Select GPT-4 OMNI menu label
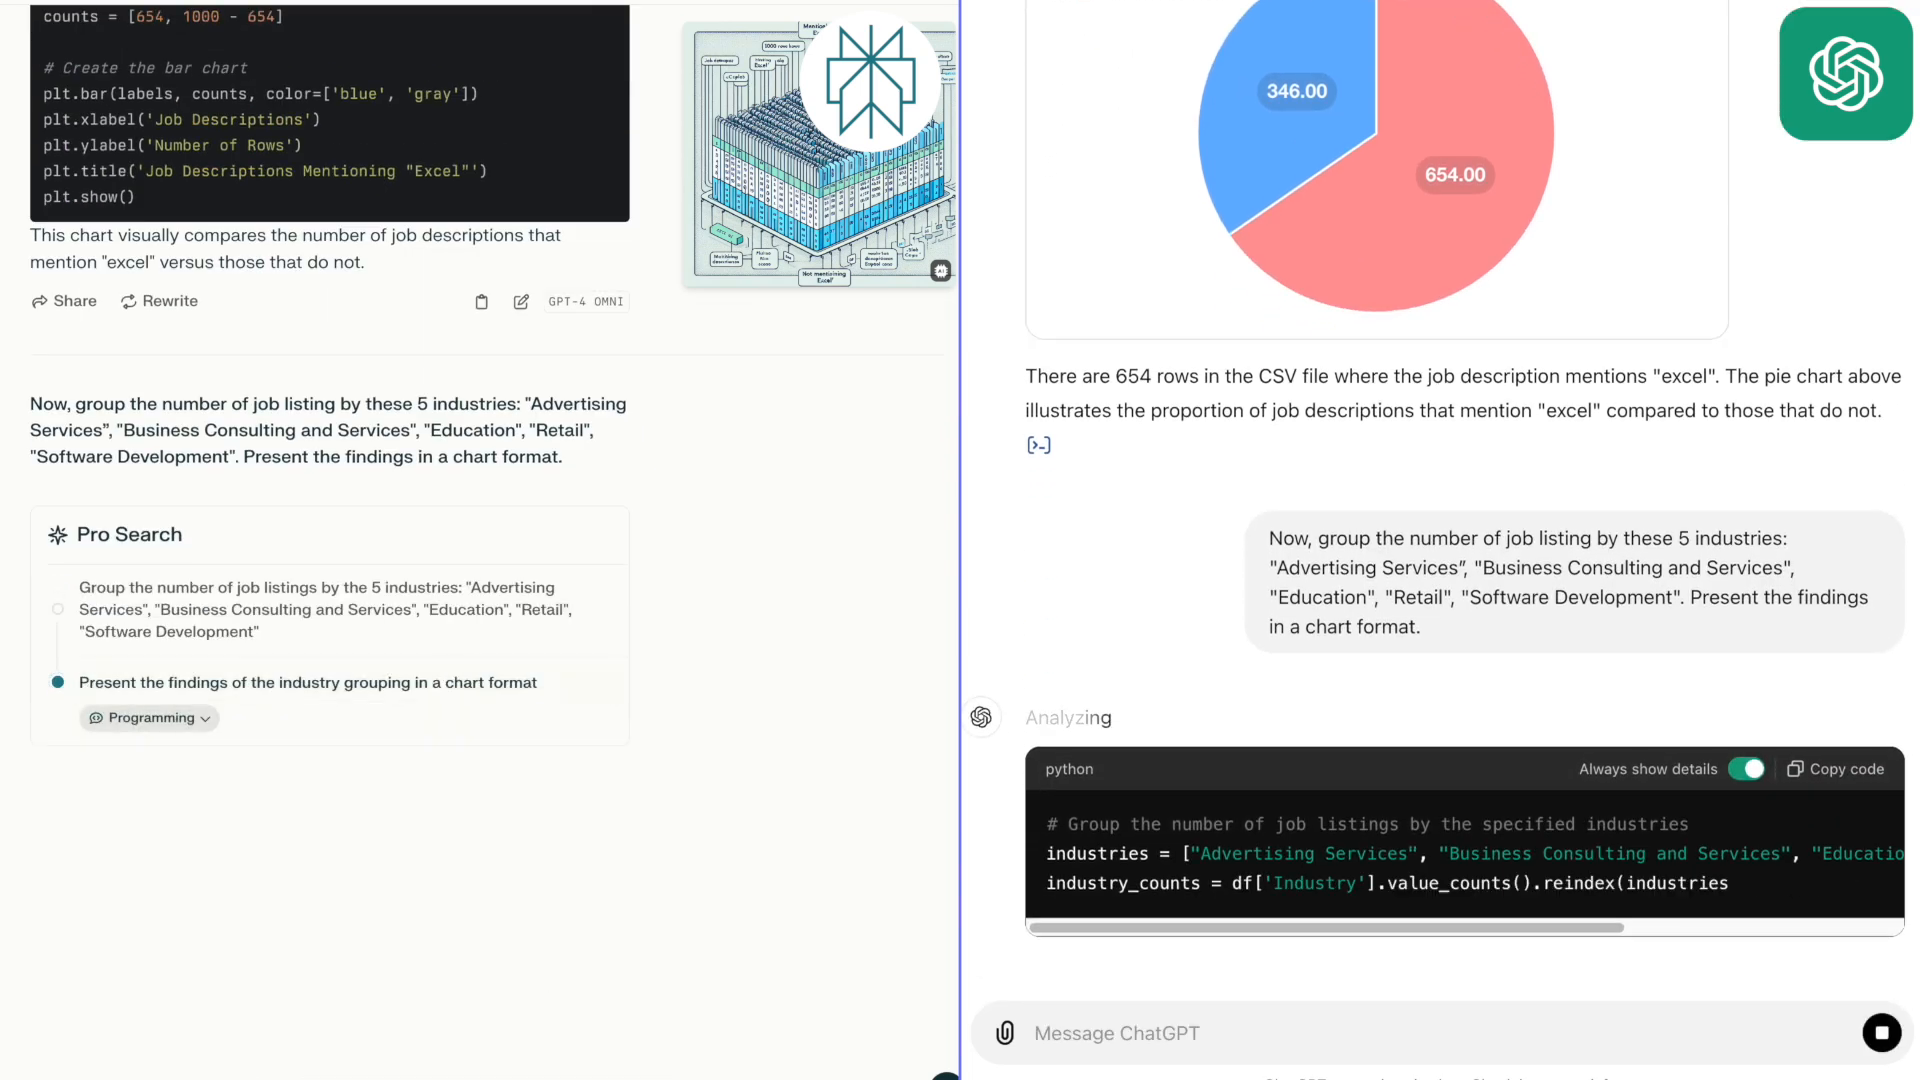Image resolution: width=1920 pixels, height=1080 pixels. click(x=585, y=301)
